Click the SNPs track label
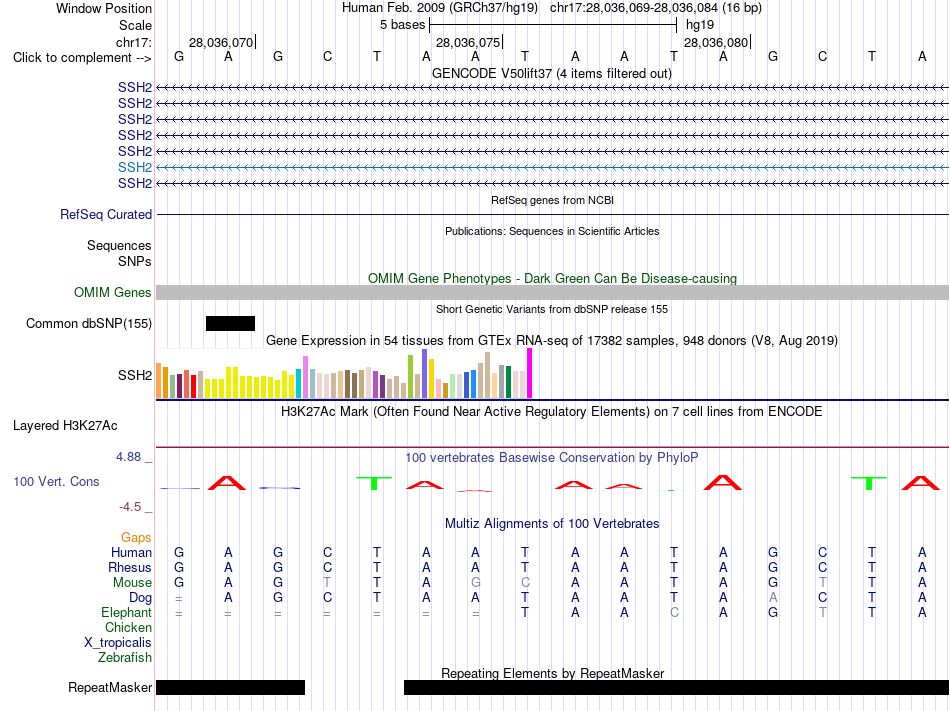Screen dimensions: 950x711 point(135,261)
